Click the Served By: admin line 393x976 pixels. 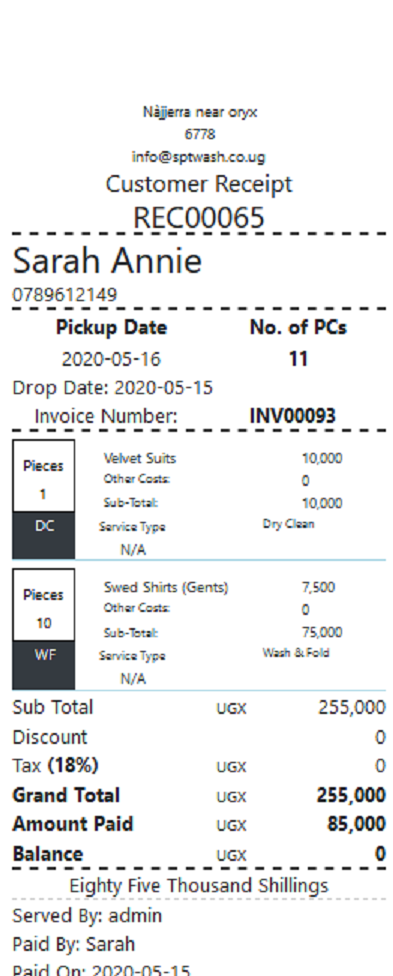coord(87,916)
